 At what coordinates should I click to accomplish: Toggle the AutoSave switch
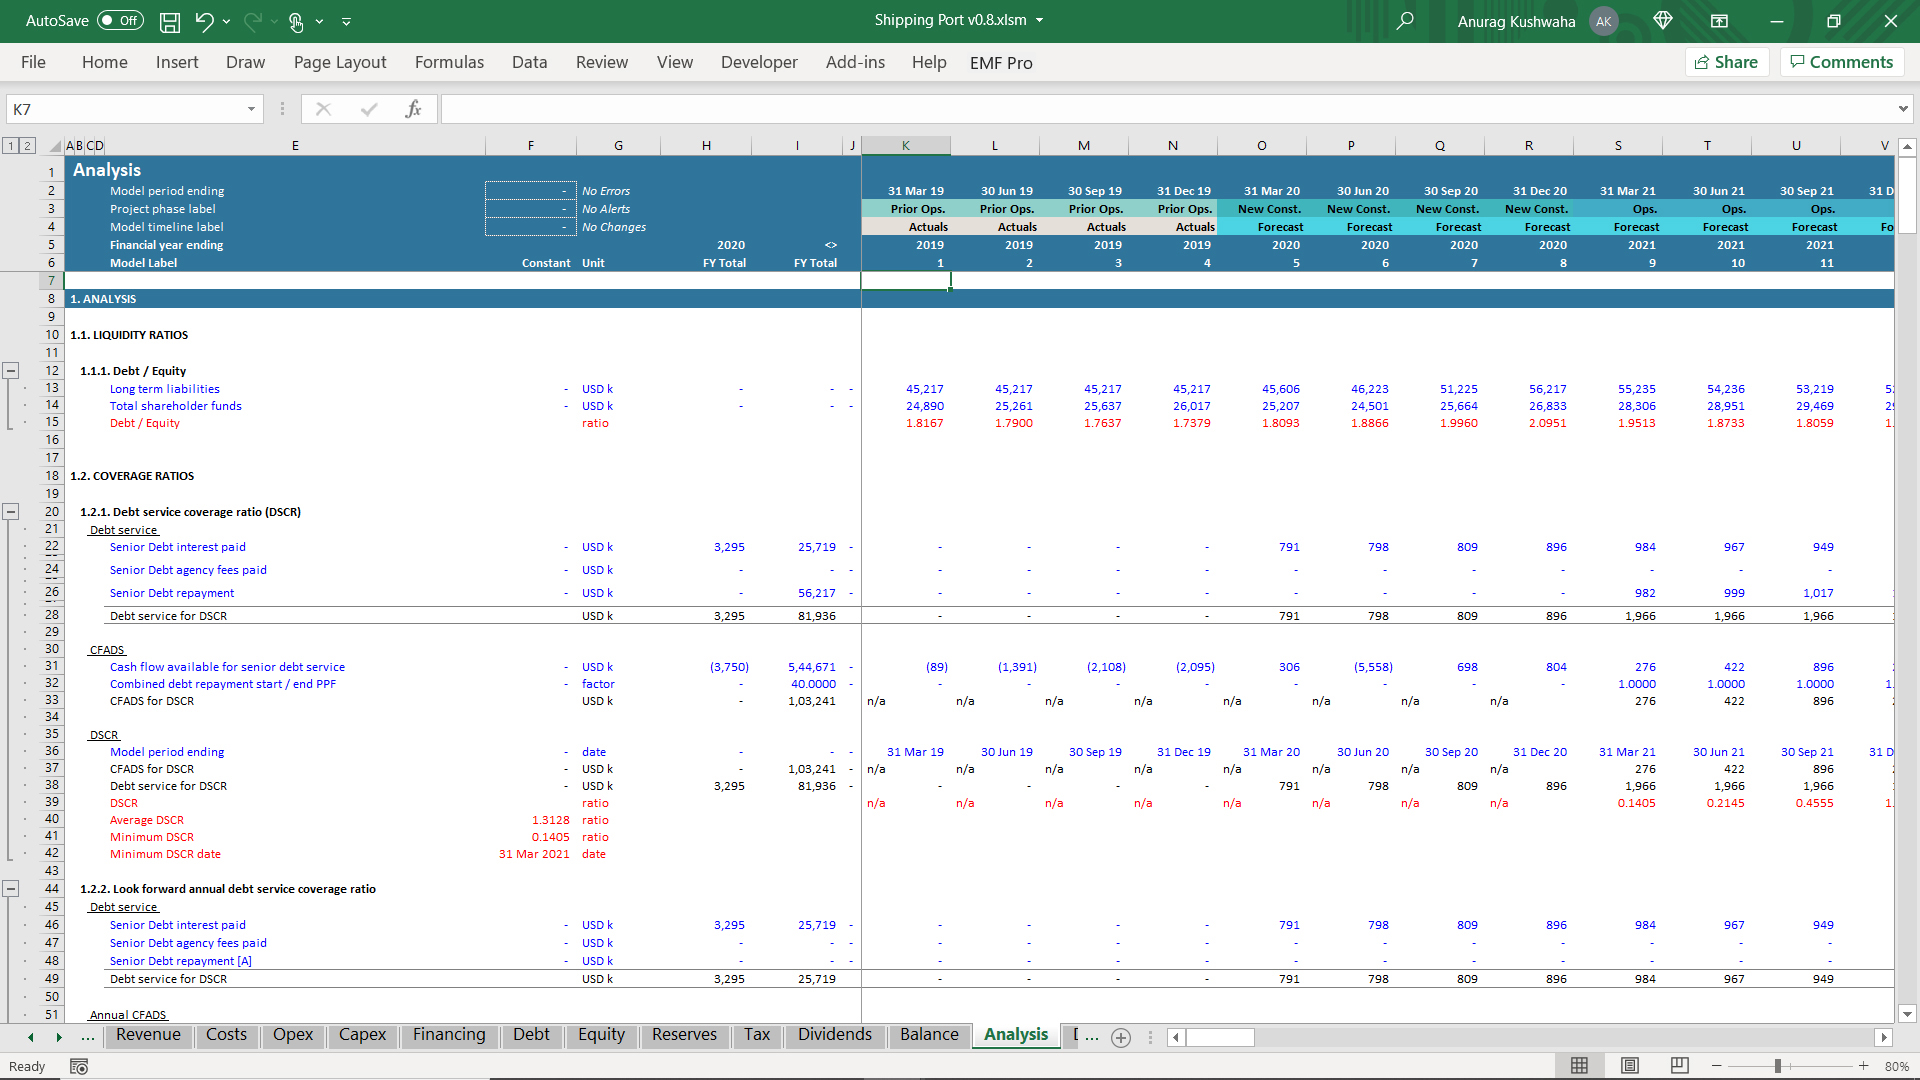pos(120,21)
